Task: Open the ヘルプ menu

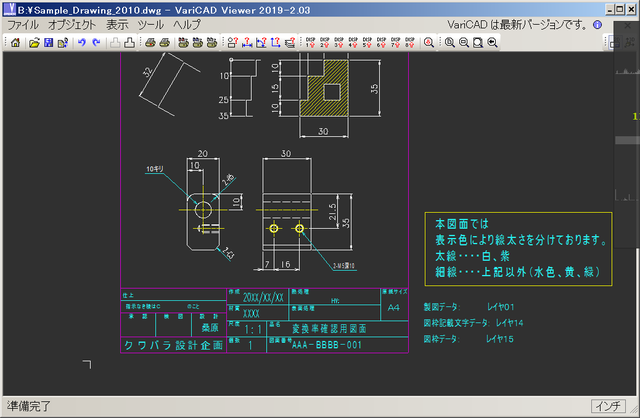Action: [187, 25]
